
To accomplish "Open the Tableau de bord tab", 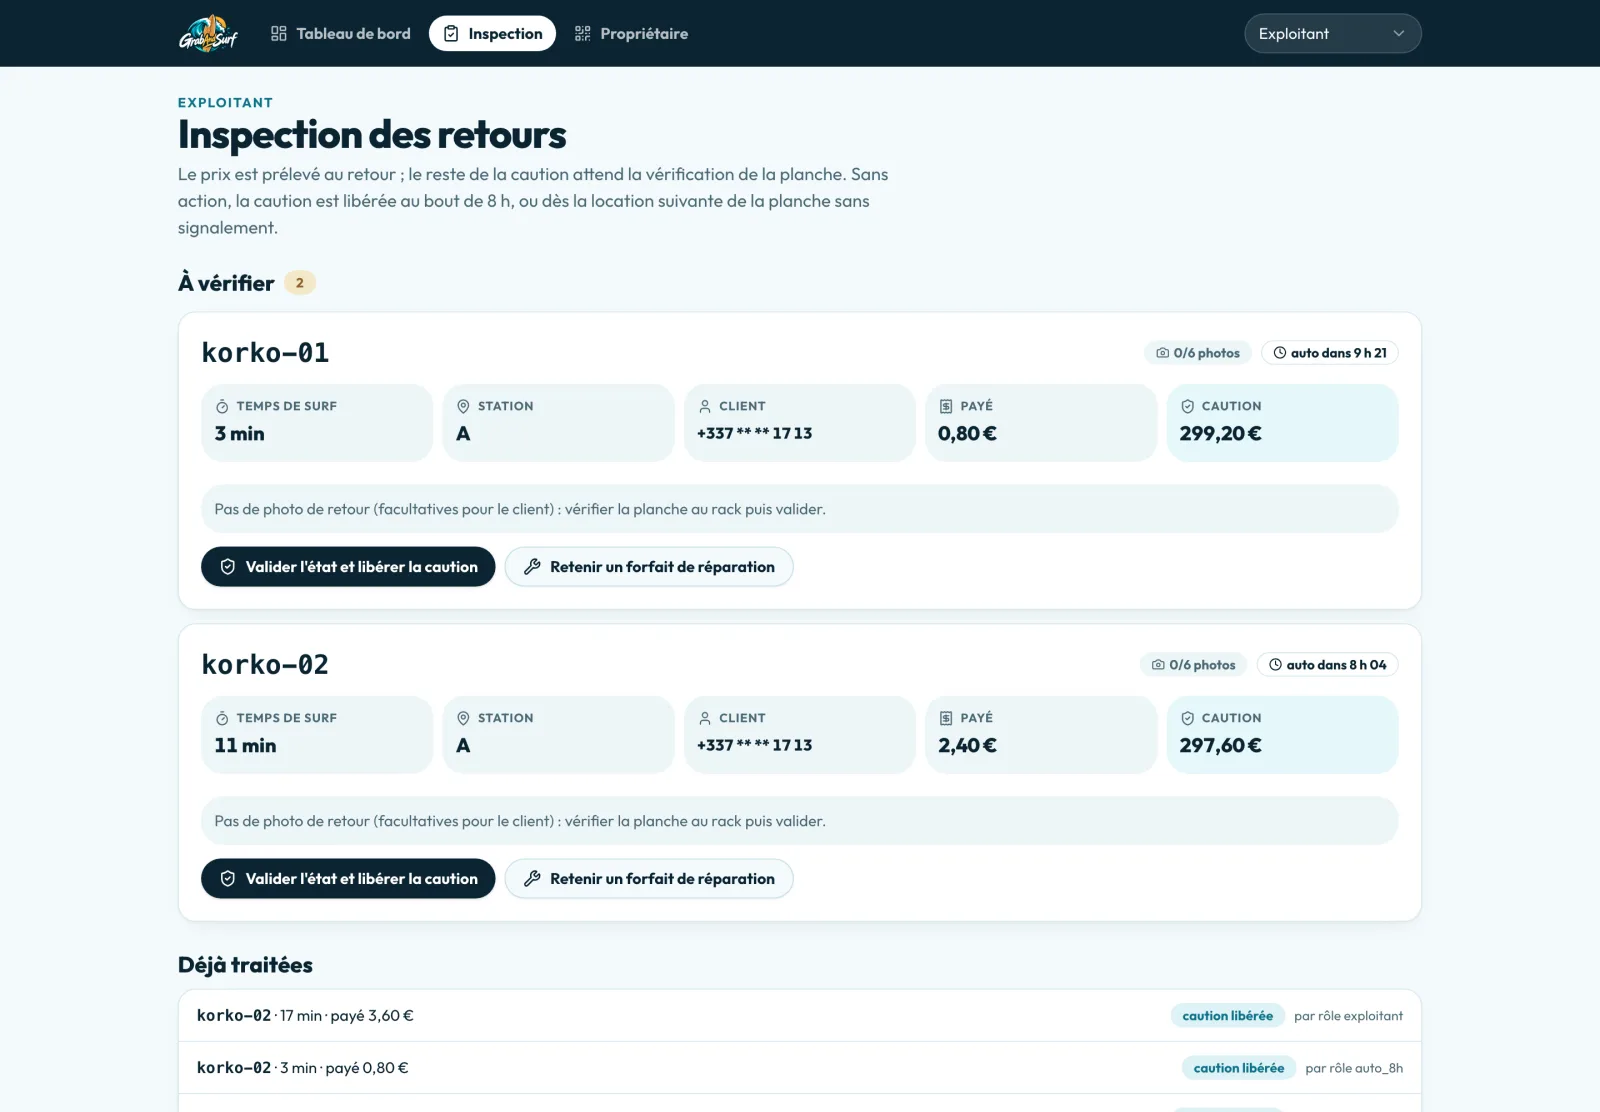I will tap(340, 33).
